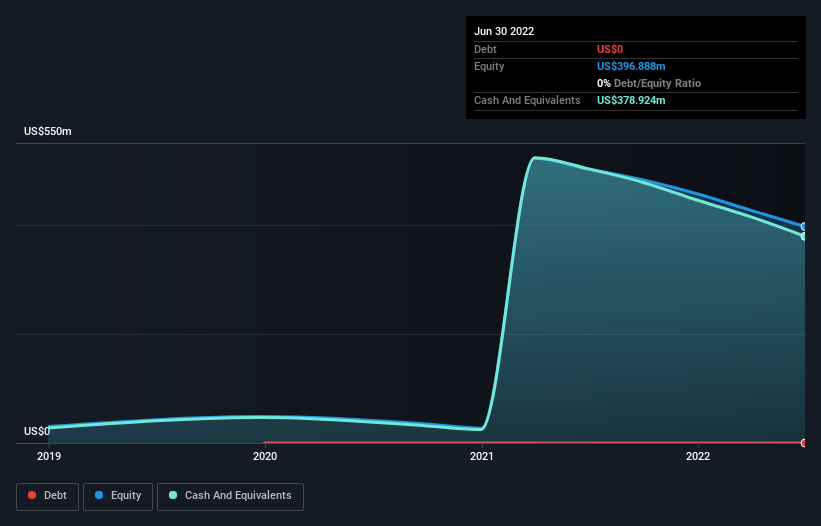Click the teal Cash And Equivalents legend dot
This screenshot has width=821, height=526.
click(x=173, y=495)
